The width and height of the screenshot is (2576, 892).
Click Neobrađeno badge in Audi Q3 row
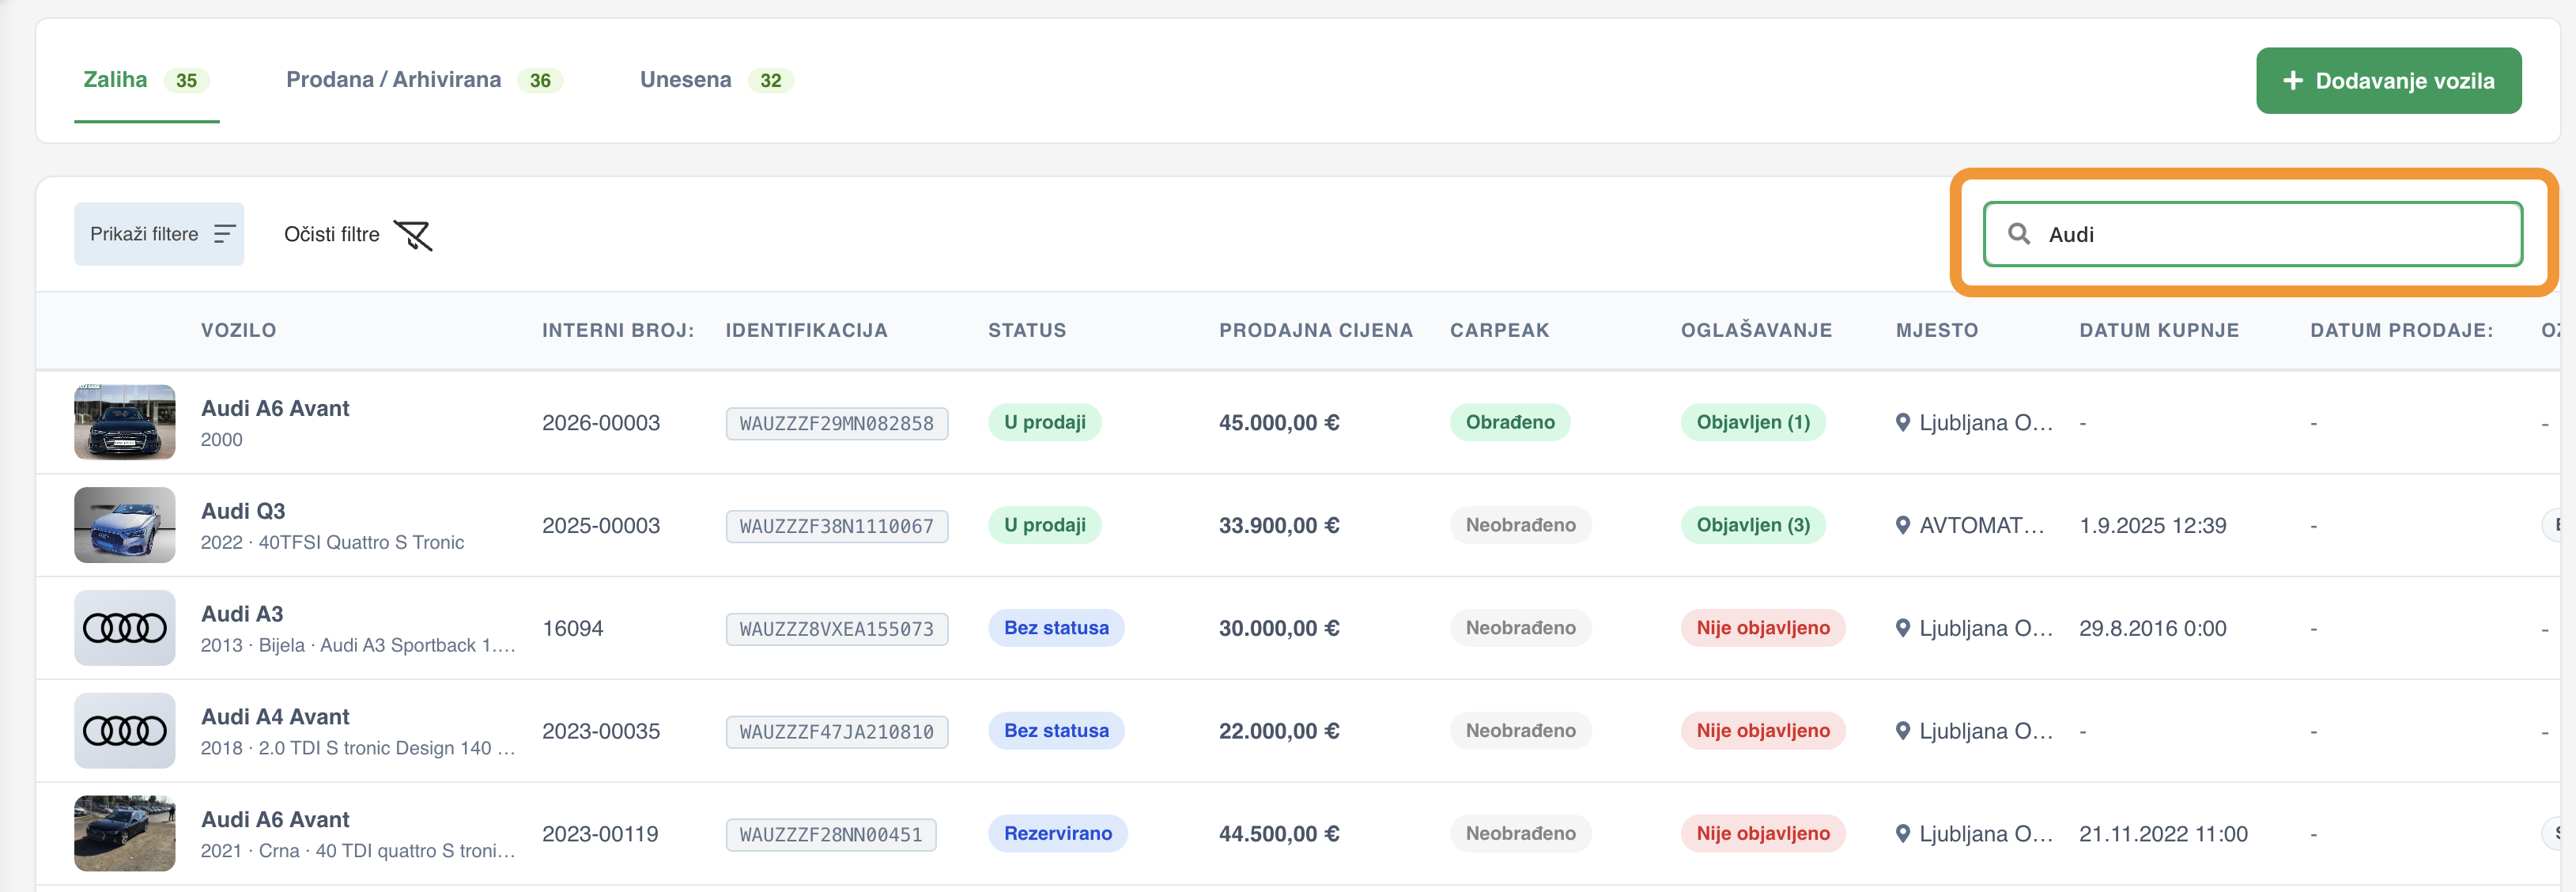(x=1520, y=525)
